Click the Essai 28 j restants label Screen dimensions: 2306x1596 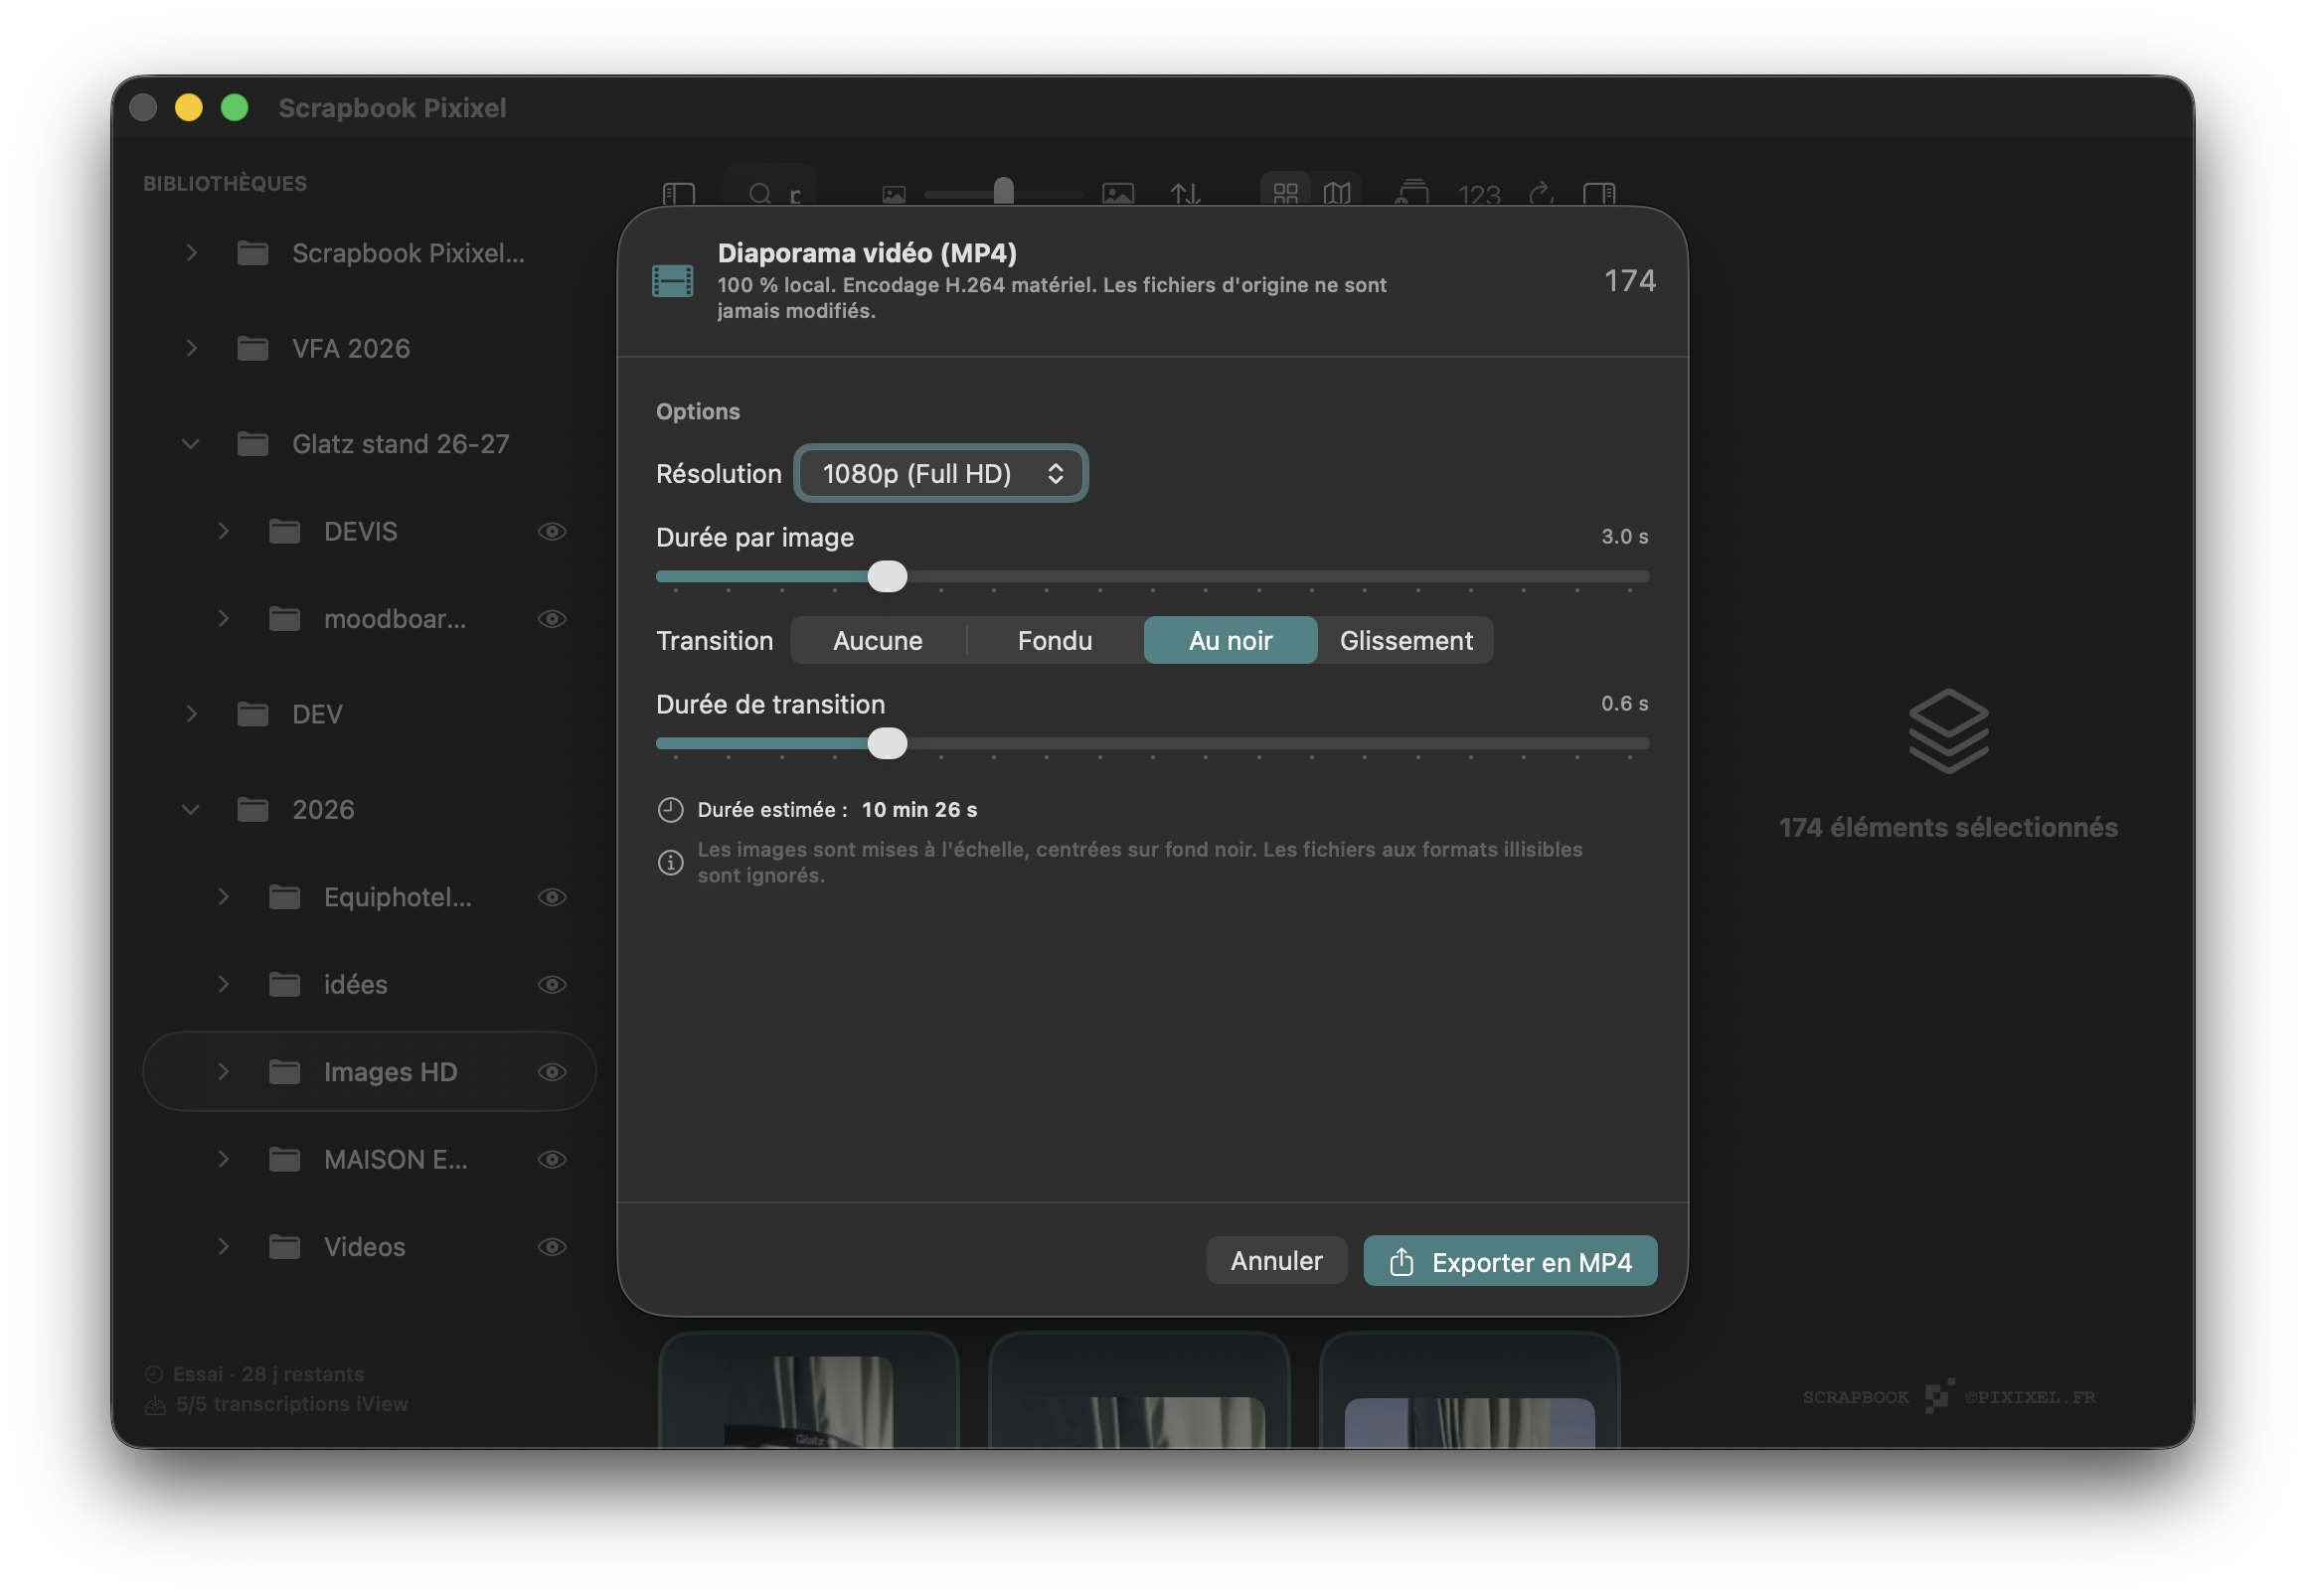click(x=268, y=1374)
